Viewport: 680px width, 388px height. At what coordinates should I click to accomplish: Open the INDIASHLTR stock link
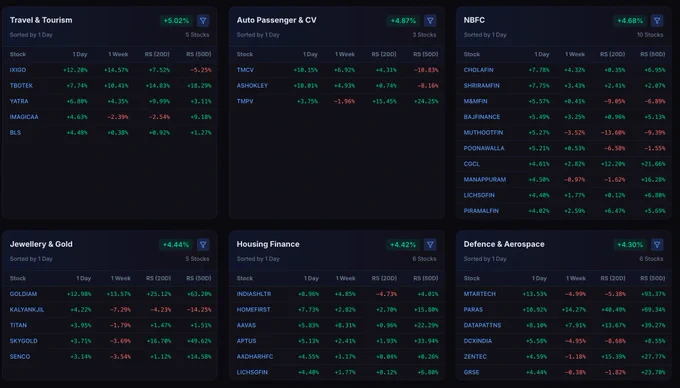(x=254, y=294)
